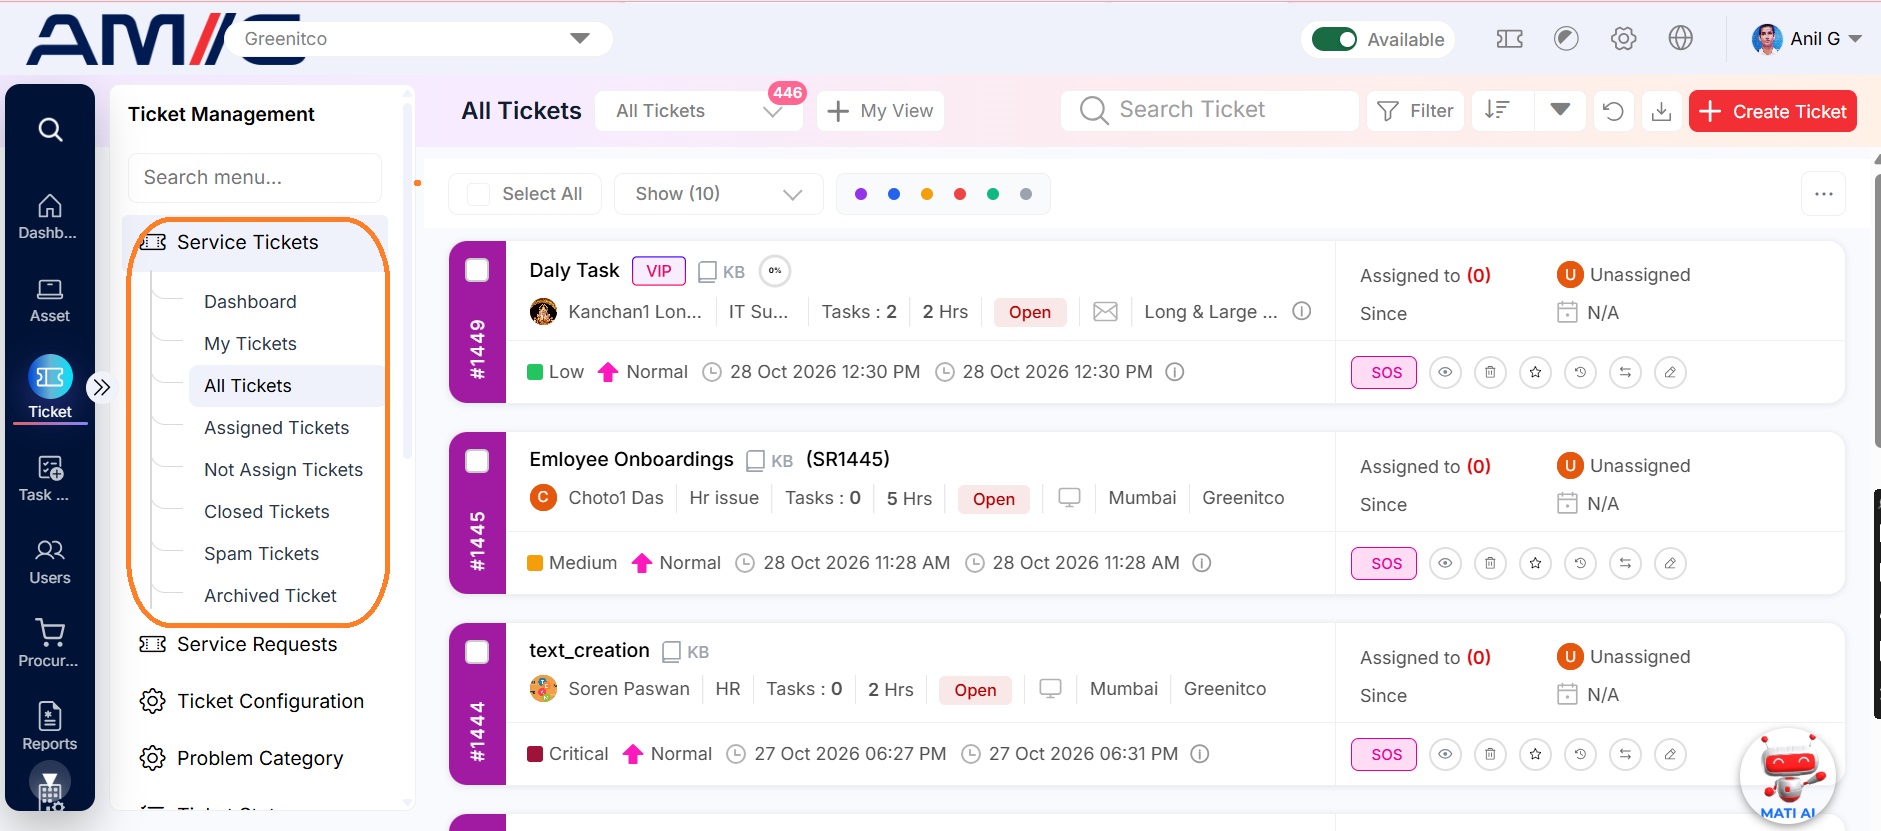Toggle the Available status switch
Viewport: 1881px width, 831px height.
tap(1334, 39)
